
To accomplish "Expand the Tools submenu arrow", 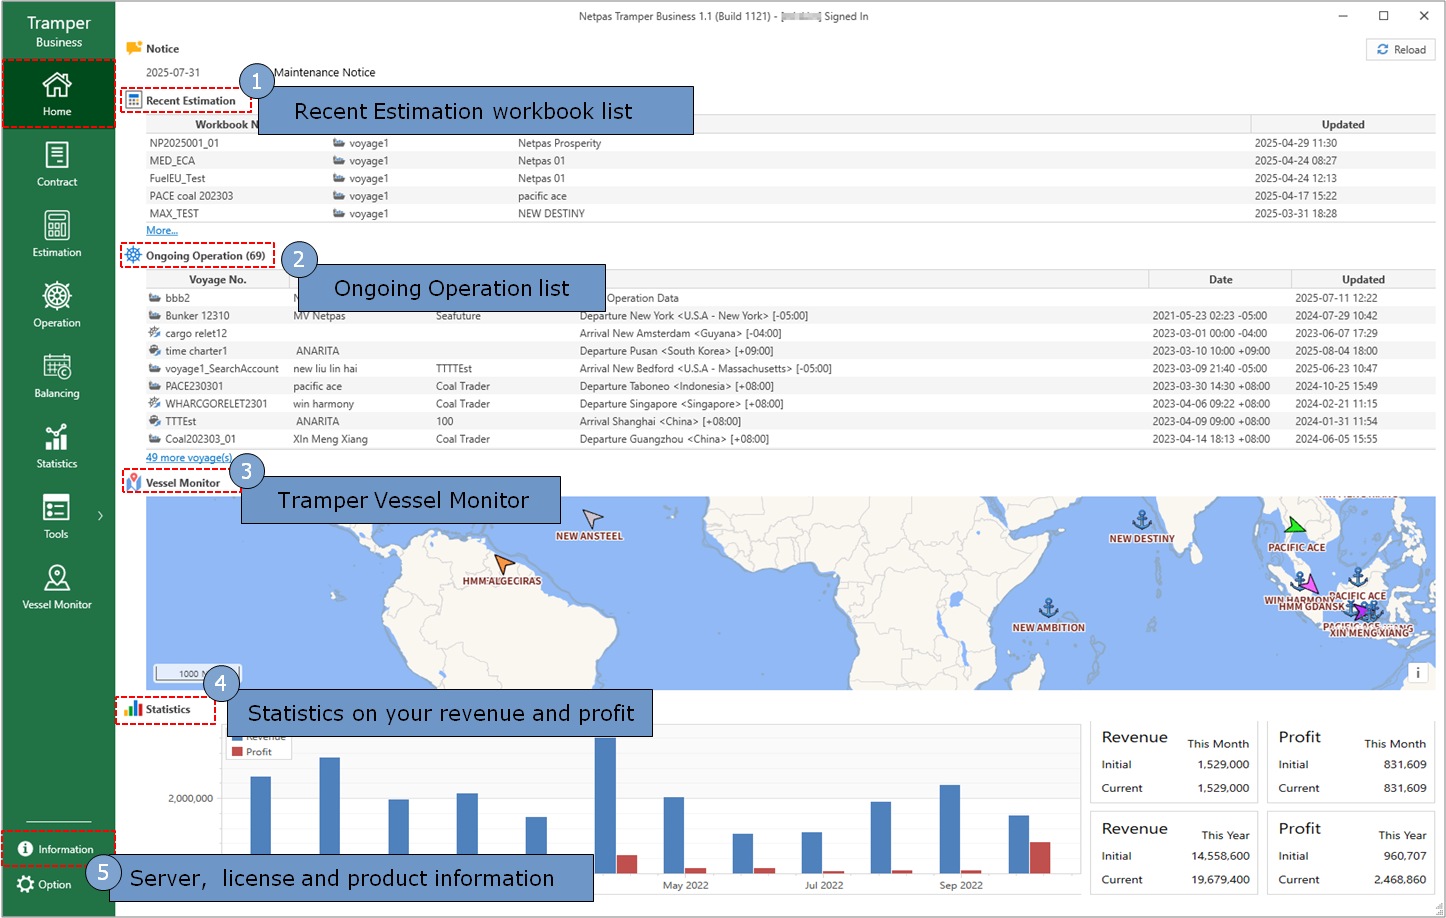I will tap(100, 516).
